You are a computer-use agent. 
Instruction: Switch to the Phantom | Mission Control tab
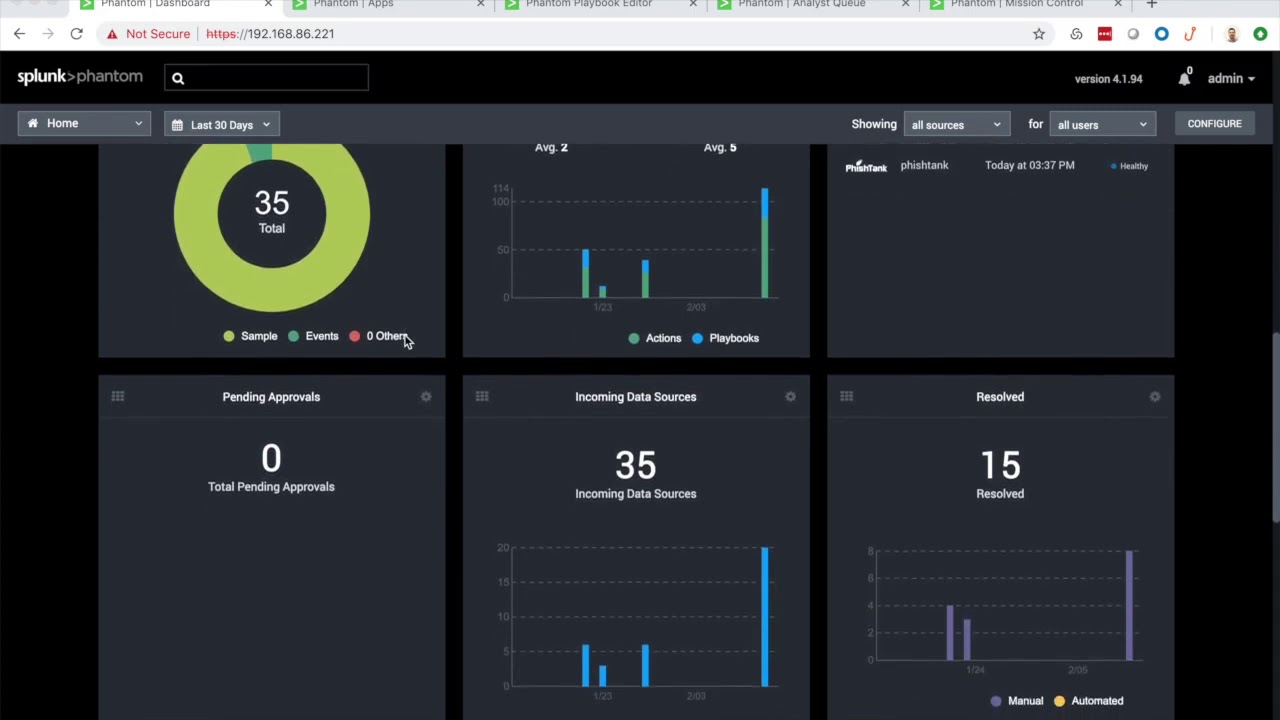[1022, 5]
